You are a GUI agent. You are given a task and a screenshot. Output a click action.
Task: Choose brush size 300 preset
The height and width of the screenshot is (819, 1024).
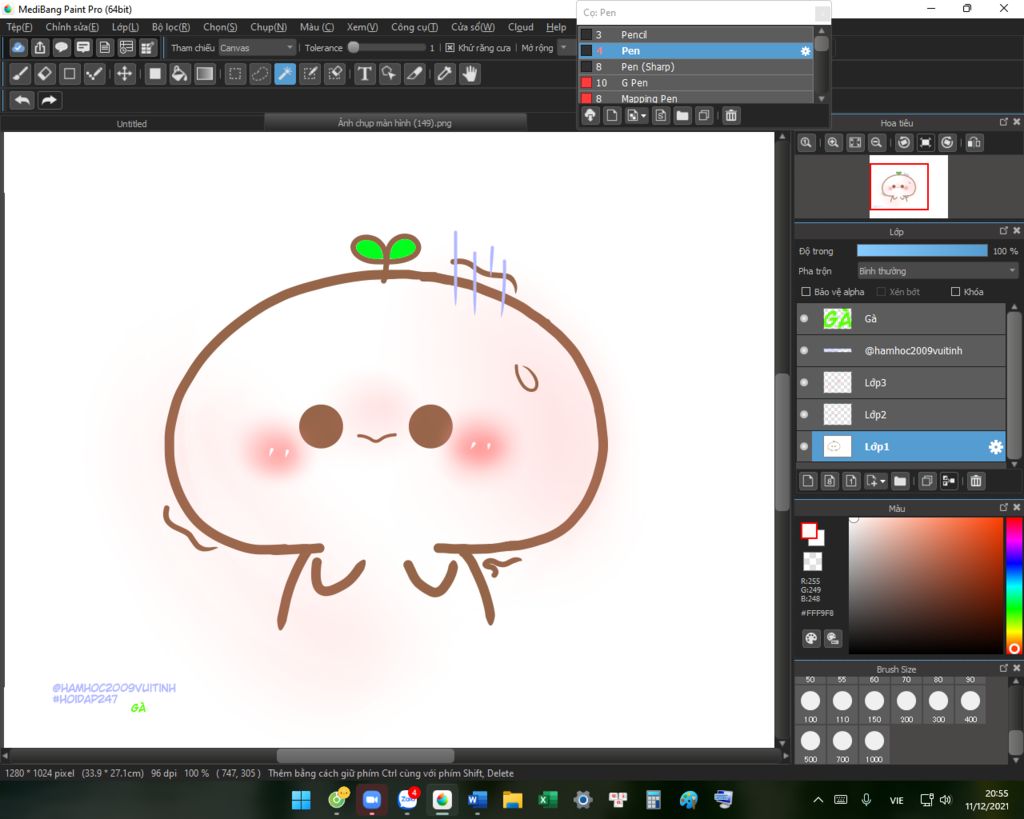point(938,705)
